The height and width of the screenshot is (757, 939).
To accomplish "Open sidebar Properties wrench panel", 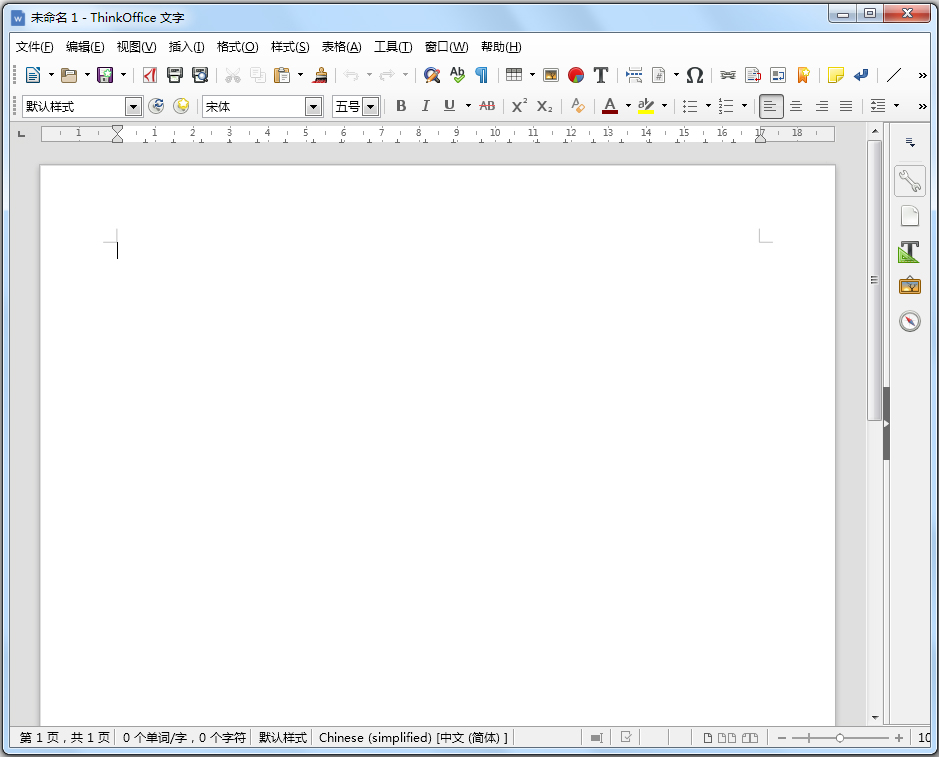I will tap(910, 181).
